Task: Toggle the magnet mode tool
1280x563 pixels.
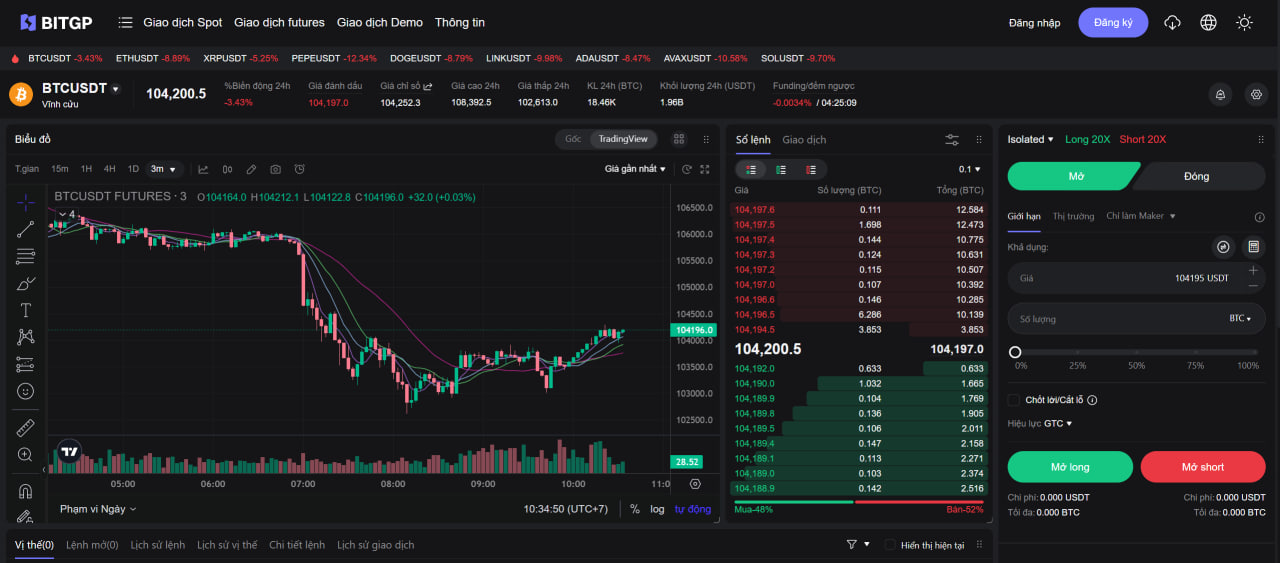Action: pos(26,491)
